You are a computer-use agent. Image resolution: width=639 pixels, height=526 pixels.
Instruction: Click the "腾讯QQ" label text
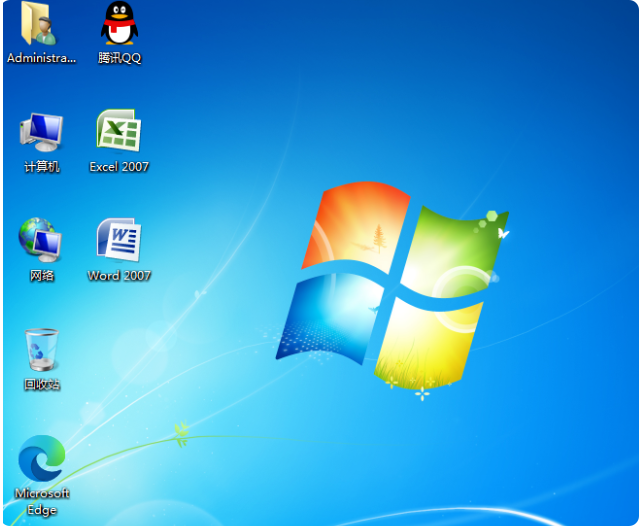119,58
